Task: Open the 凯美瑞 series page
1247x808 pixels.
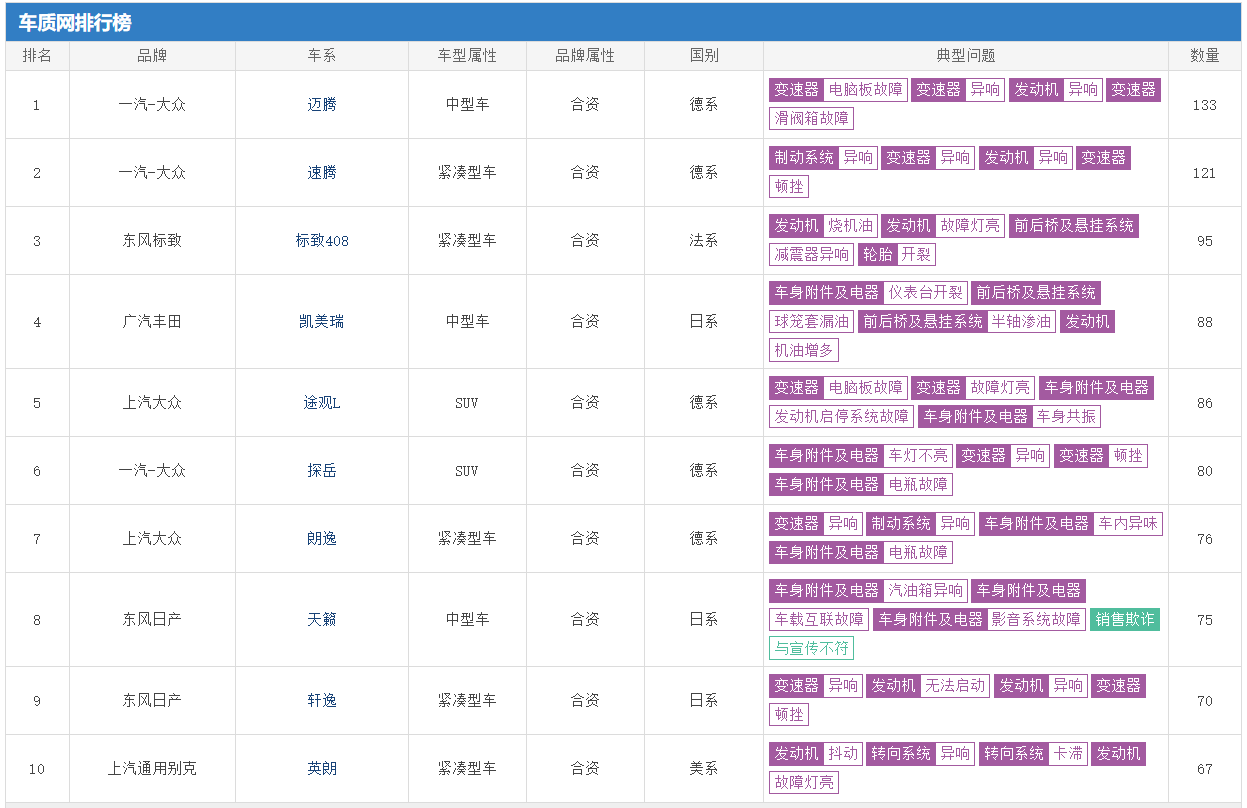Action: [x=321, y=322]
